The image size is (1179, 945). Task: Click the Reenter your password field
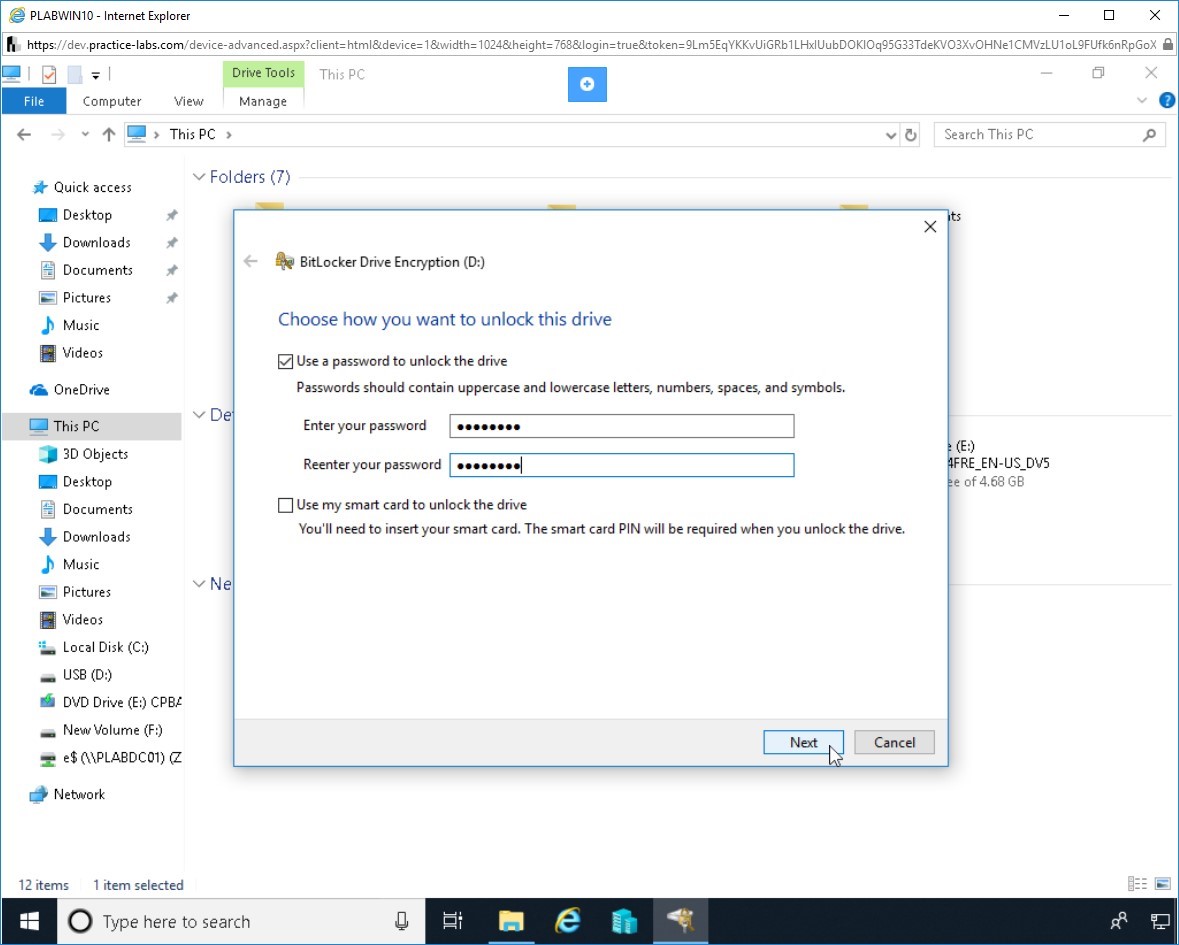click(621, 465)
